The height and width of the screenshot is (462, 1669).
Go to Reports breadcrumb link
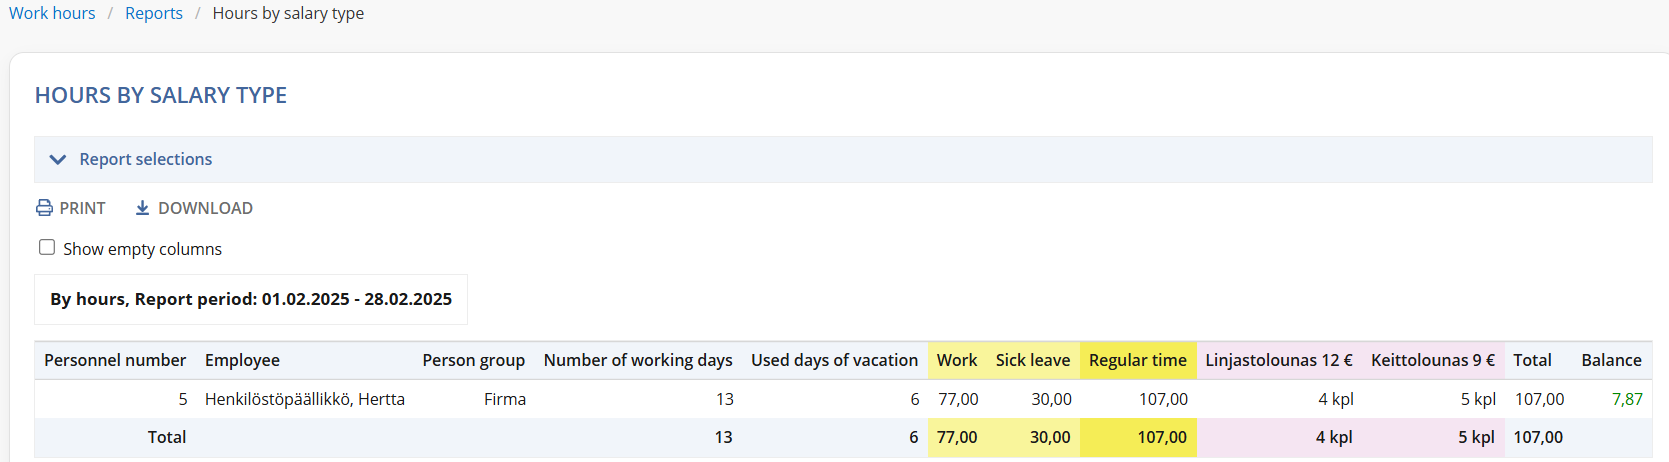[x=154, y=13]
